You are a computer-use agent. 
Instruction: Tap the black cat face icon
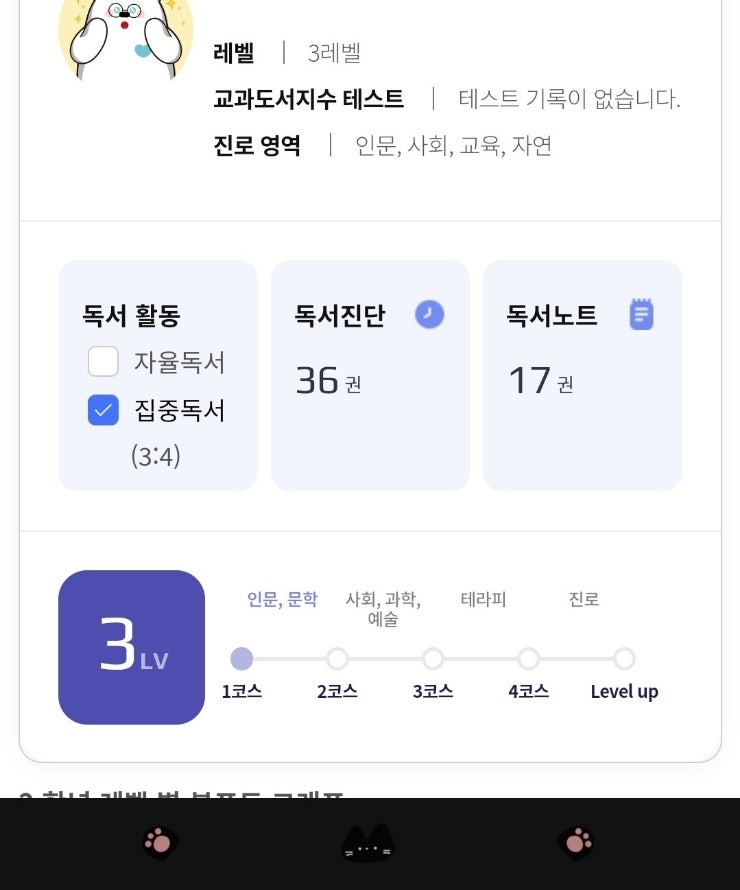click(x=368, y=844)
